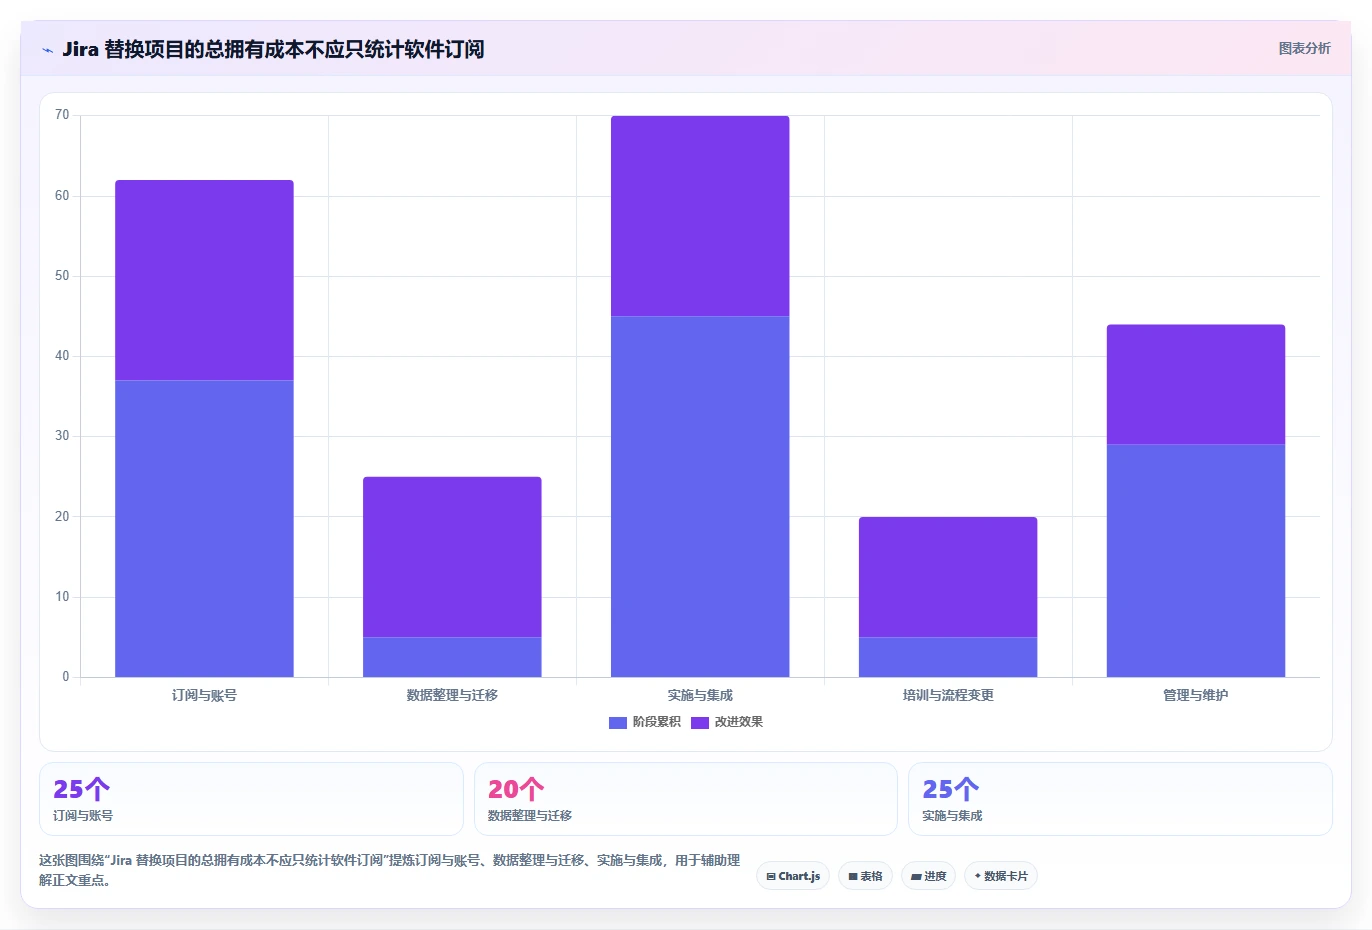Screen dimensions: 1372x930
Task: Click the 实施与集成 x-axis label
Action: [700, 695]
